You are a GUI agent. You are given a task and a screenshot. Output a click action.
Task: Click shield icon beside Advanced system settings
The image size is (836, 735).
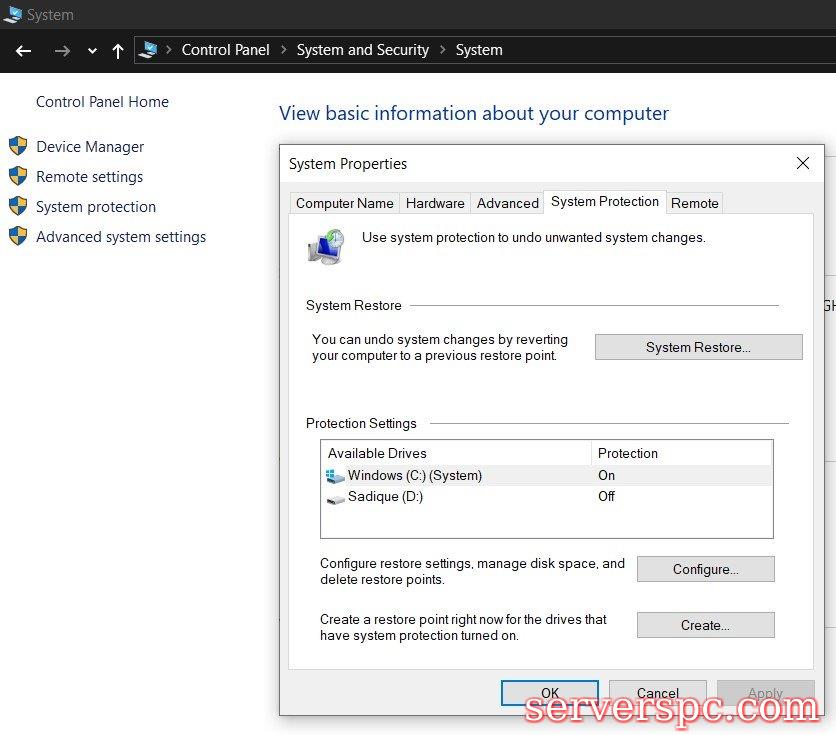click(18, 236)
